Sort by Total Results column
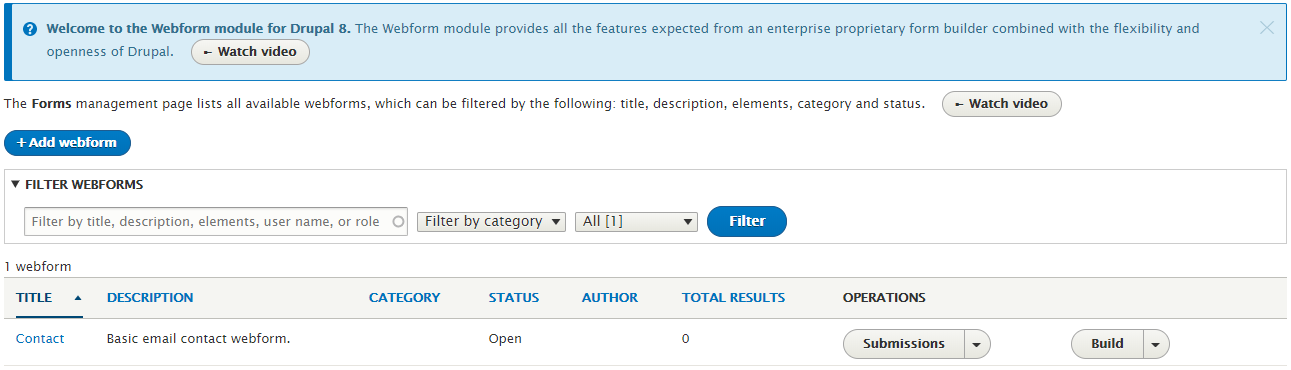 pos(734,298)
